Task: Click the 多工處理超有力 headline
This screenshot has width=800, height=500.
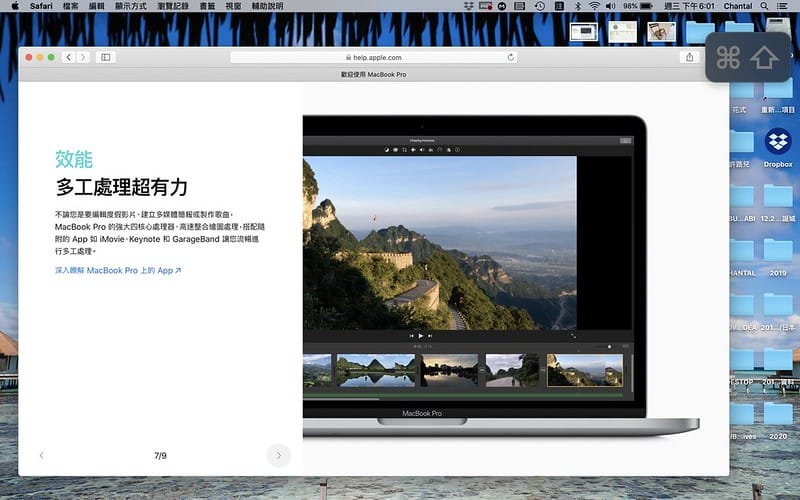Action: 121,187
